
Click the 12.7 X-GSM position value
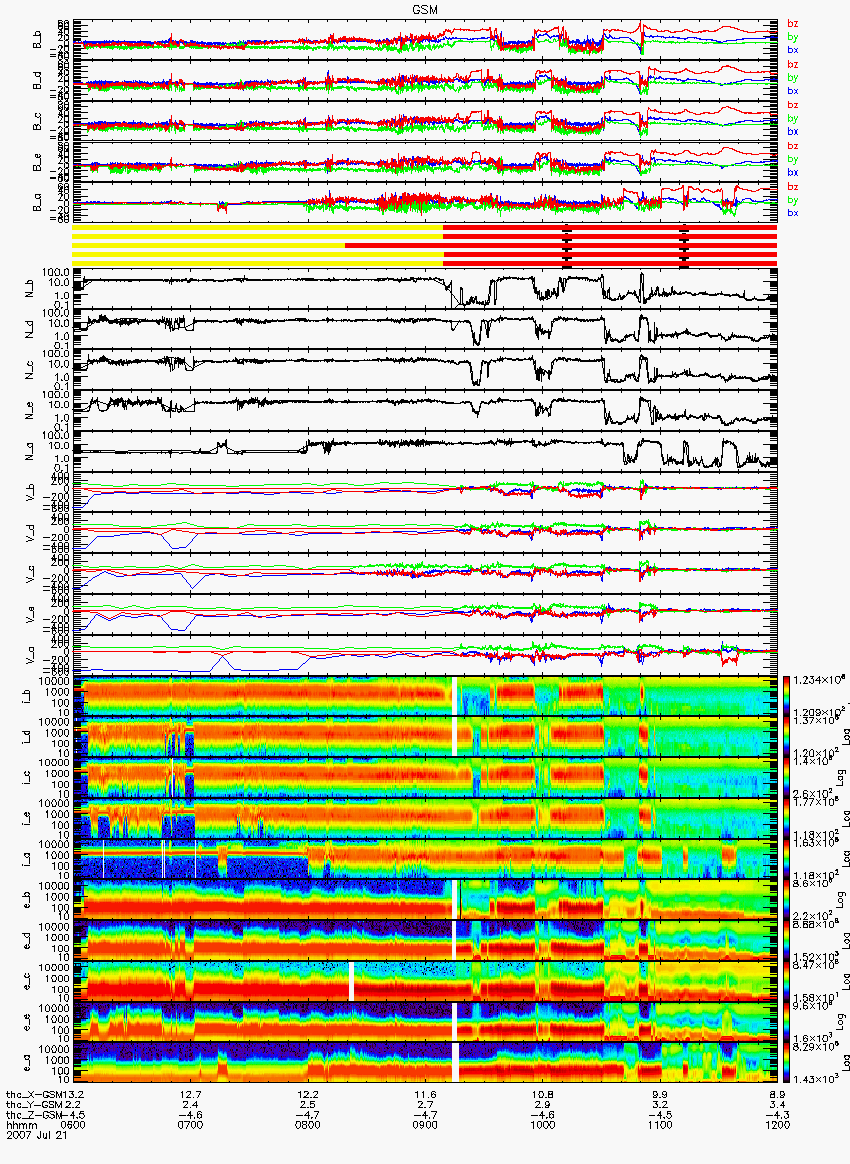(x=191, y=1094)
